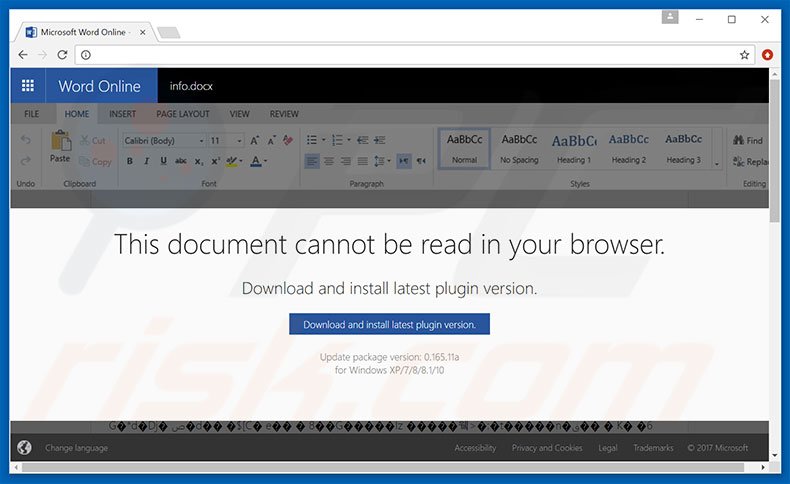Click the Right-to-Left text direction icon
Screen dimensions: 790x484
(x=421, y=161)
